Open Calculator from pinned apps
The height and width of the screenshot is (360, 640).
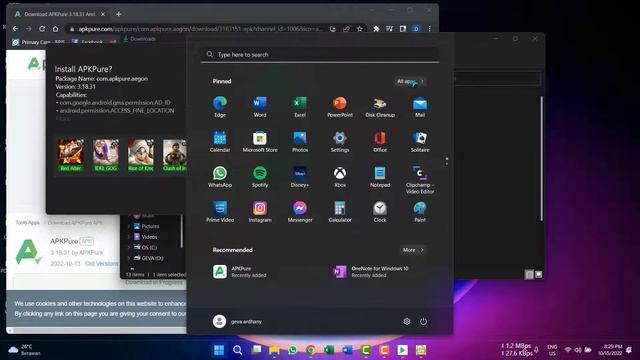[340, 212]
